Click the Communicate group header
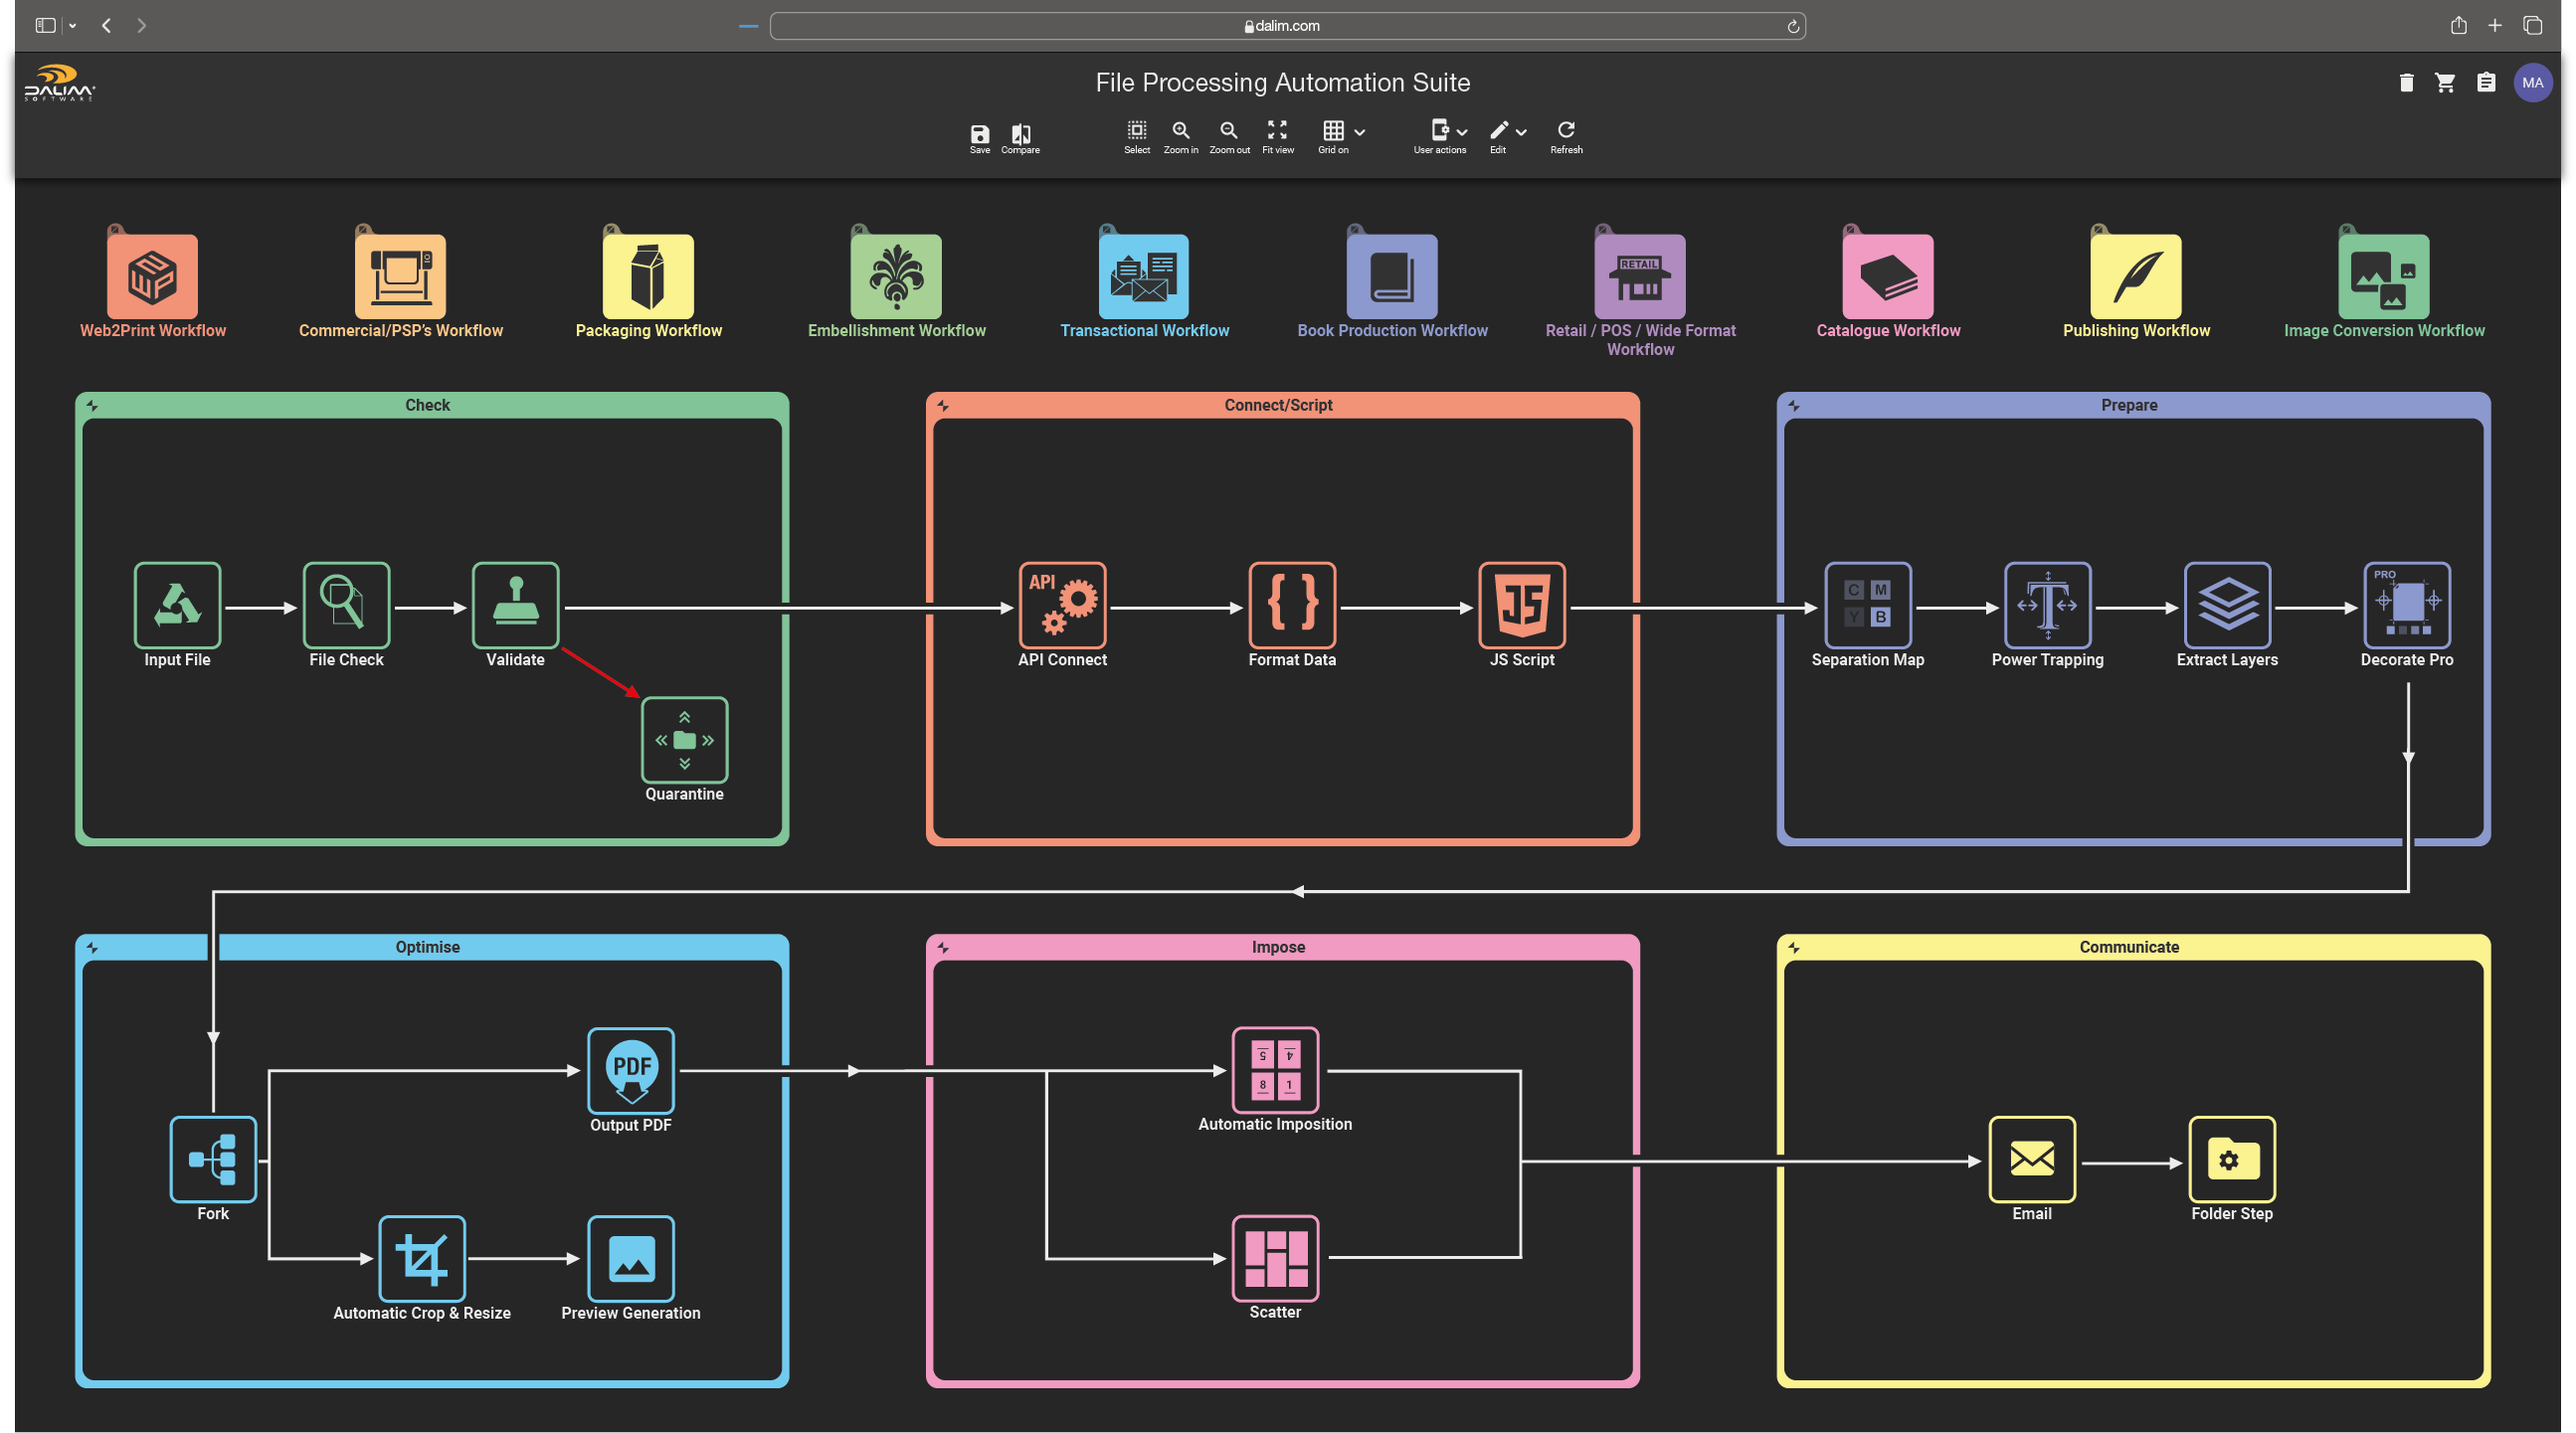Image resolution: width=2576 pixels, height=1433 pixels. [x=2133, y=947]
